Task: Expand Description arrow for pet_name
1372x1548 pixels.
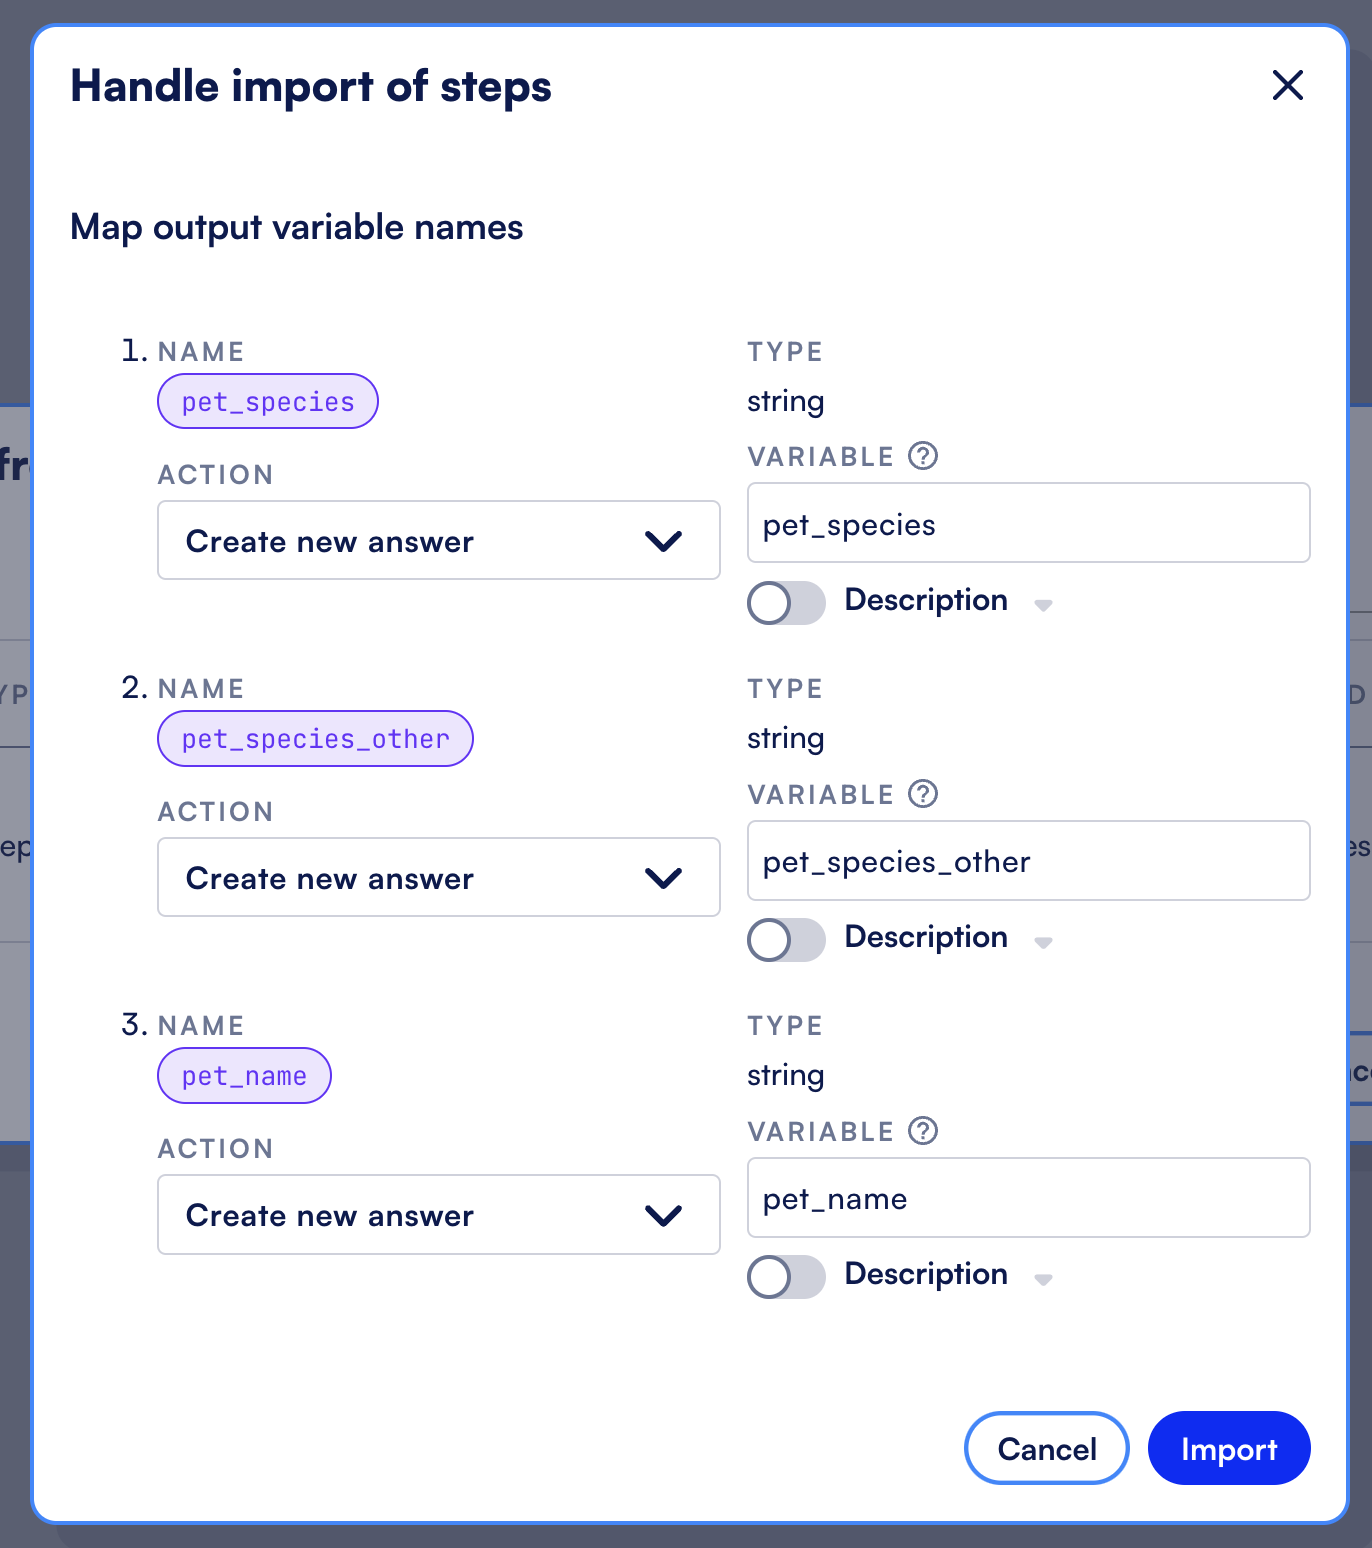Action: 1043,1279
